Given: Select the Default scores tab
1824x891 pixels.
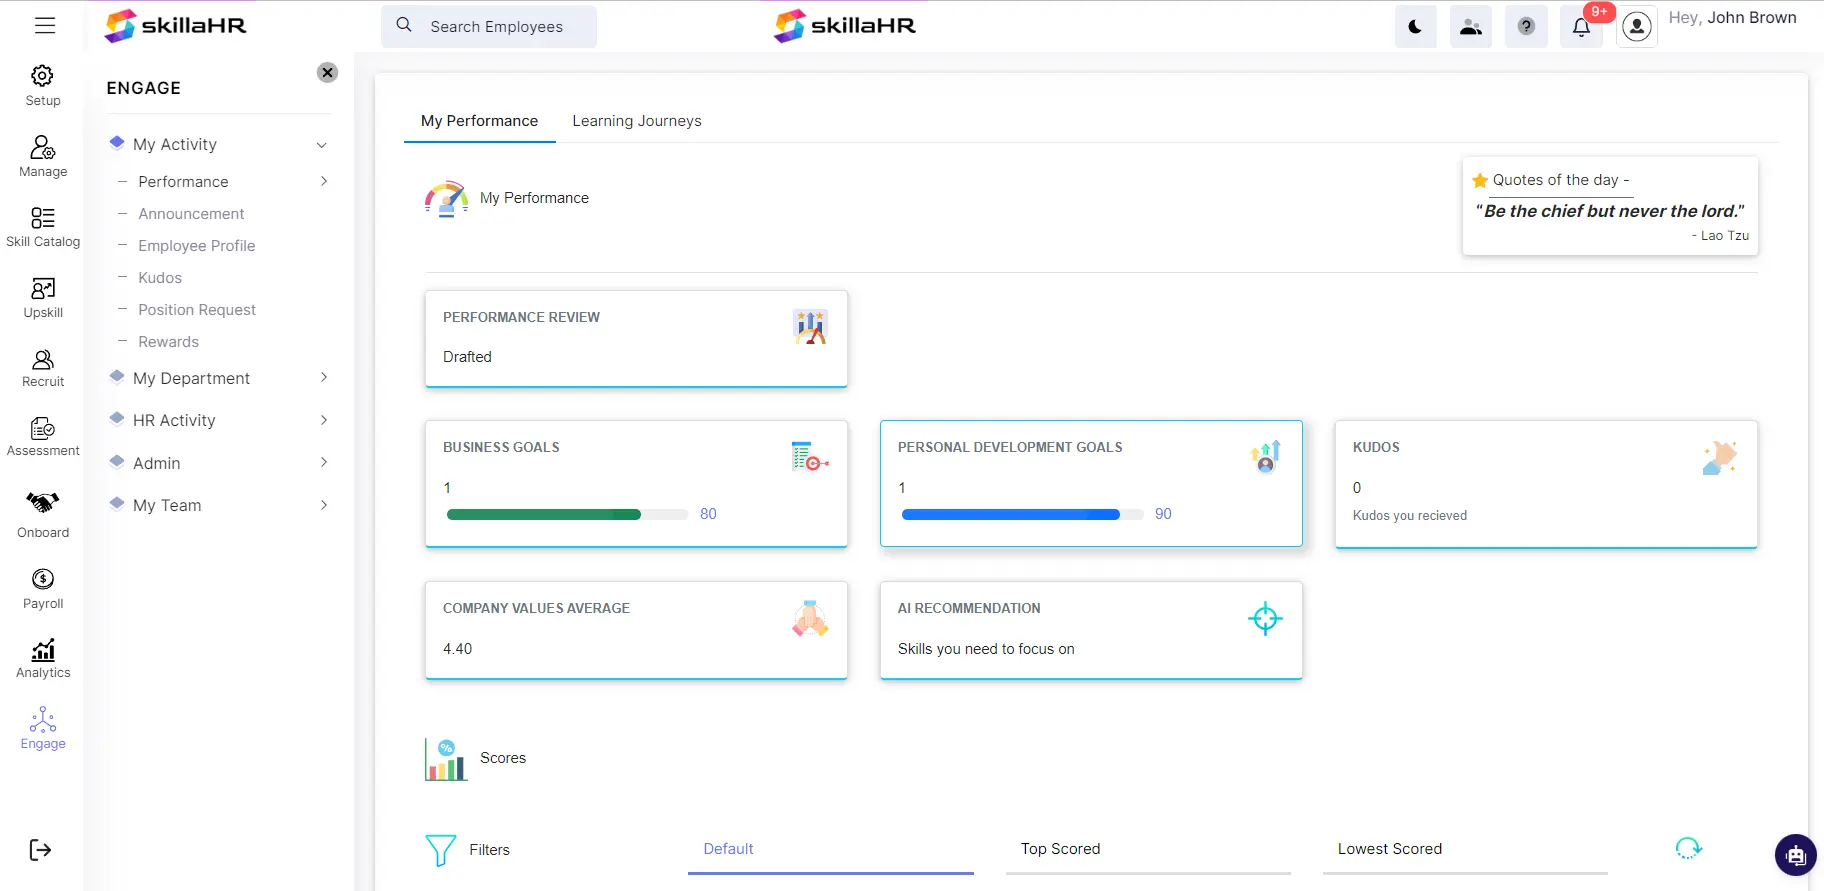Looking at the screenshot, I should pyautogui.click(x=830, y=849).
